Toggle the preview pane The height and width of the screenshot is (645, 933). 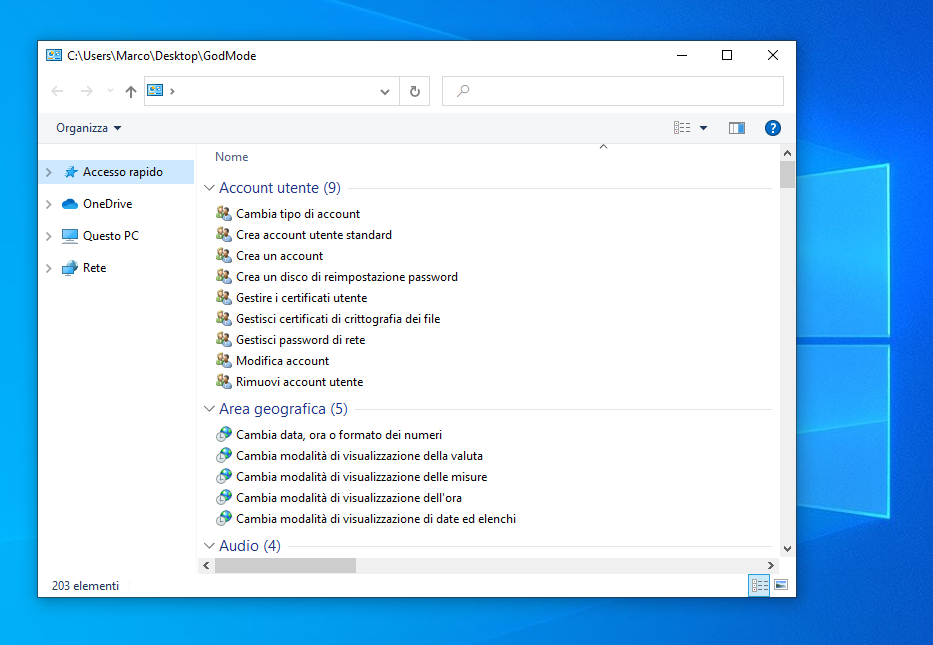coord(737,128)
